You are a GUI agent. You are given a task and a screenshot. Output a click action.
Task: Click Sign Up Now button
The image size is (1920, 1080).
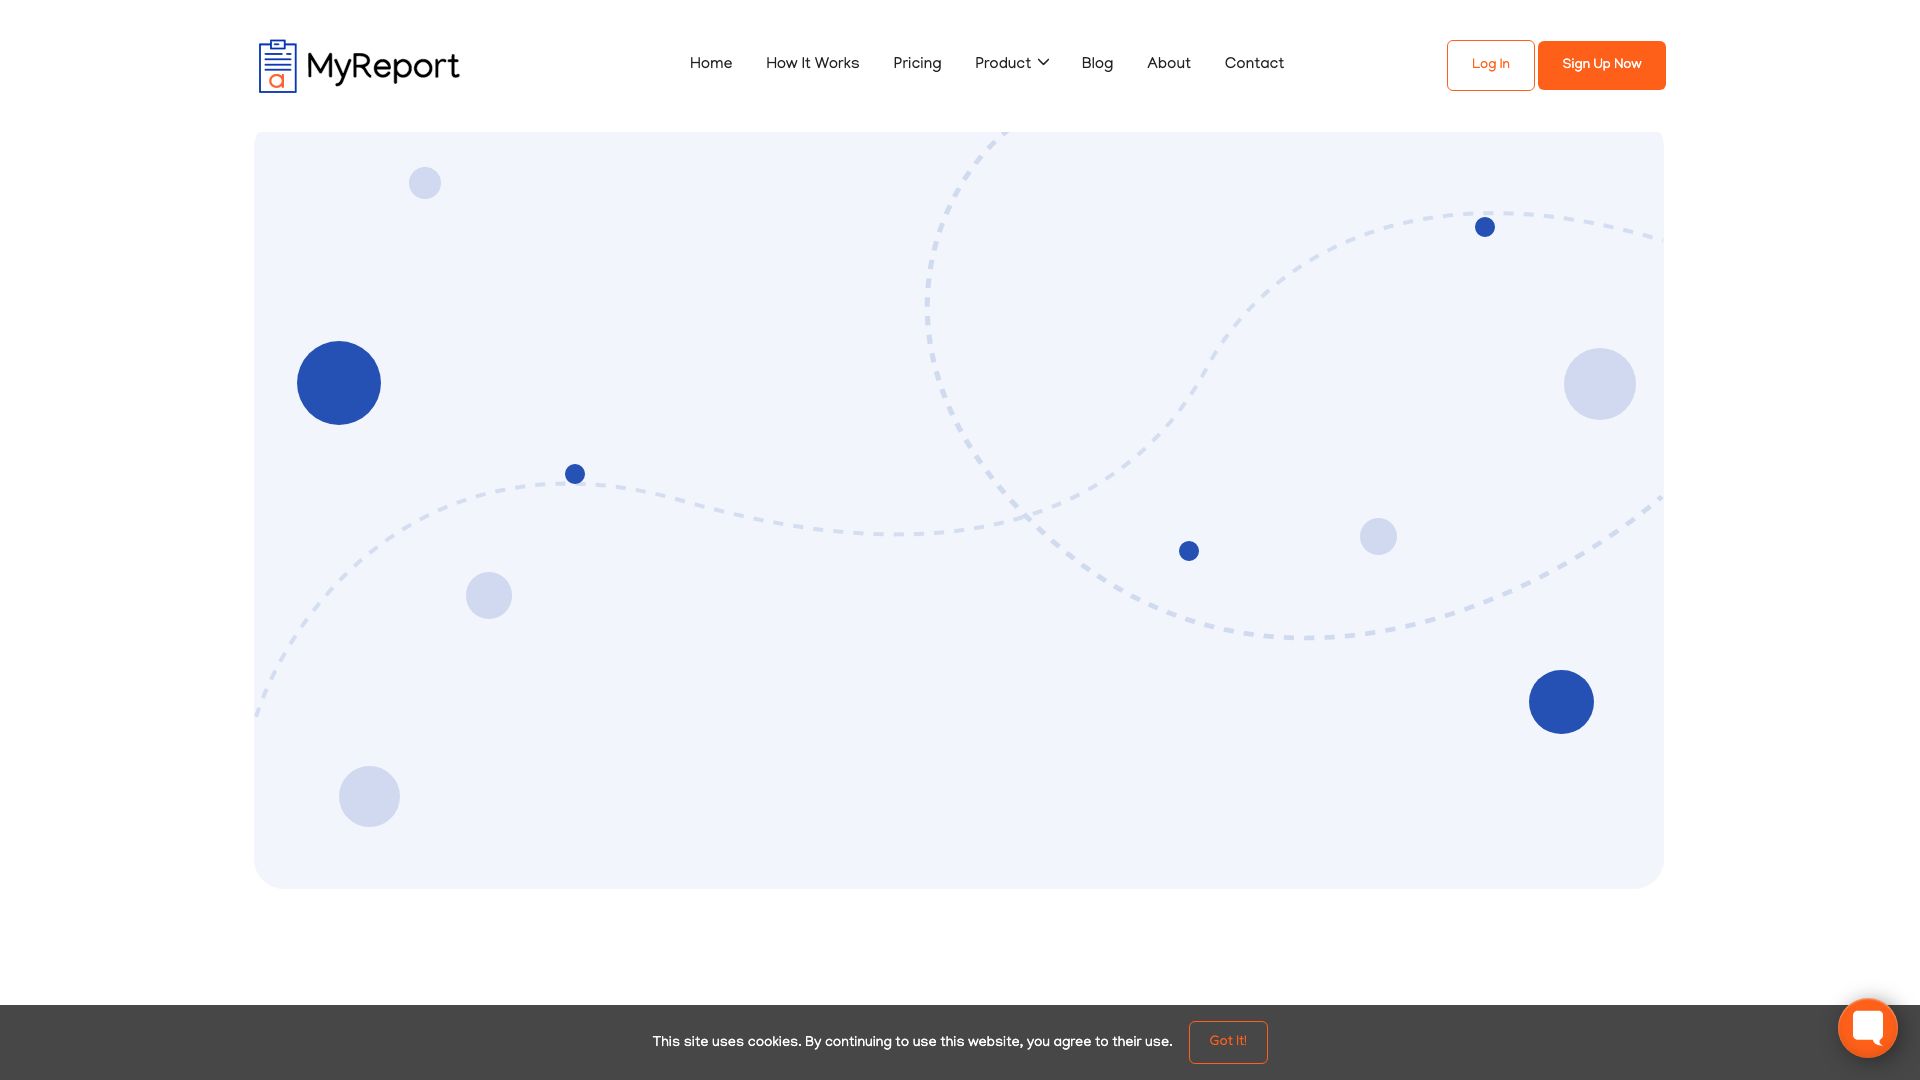coord(1601,65)
